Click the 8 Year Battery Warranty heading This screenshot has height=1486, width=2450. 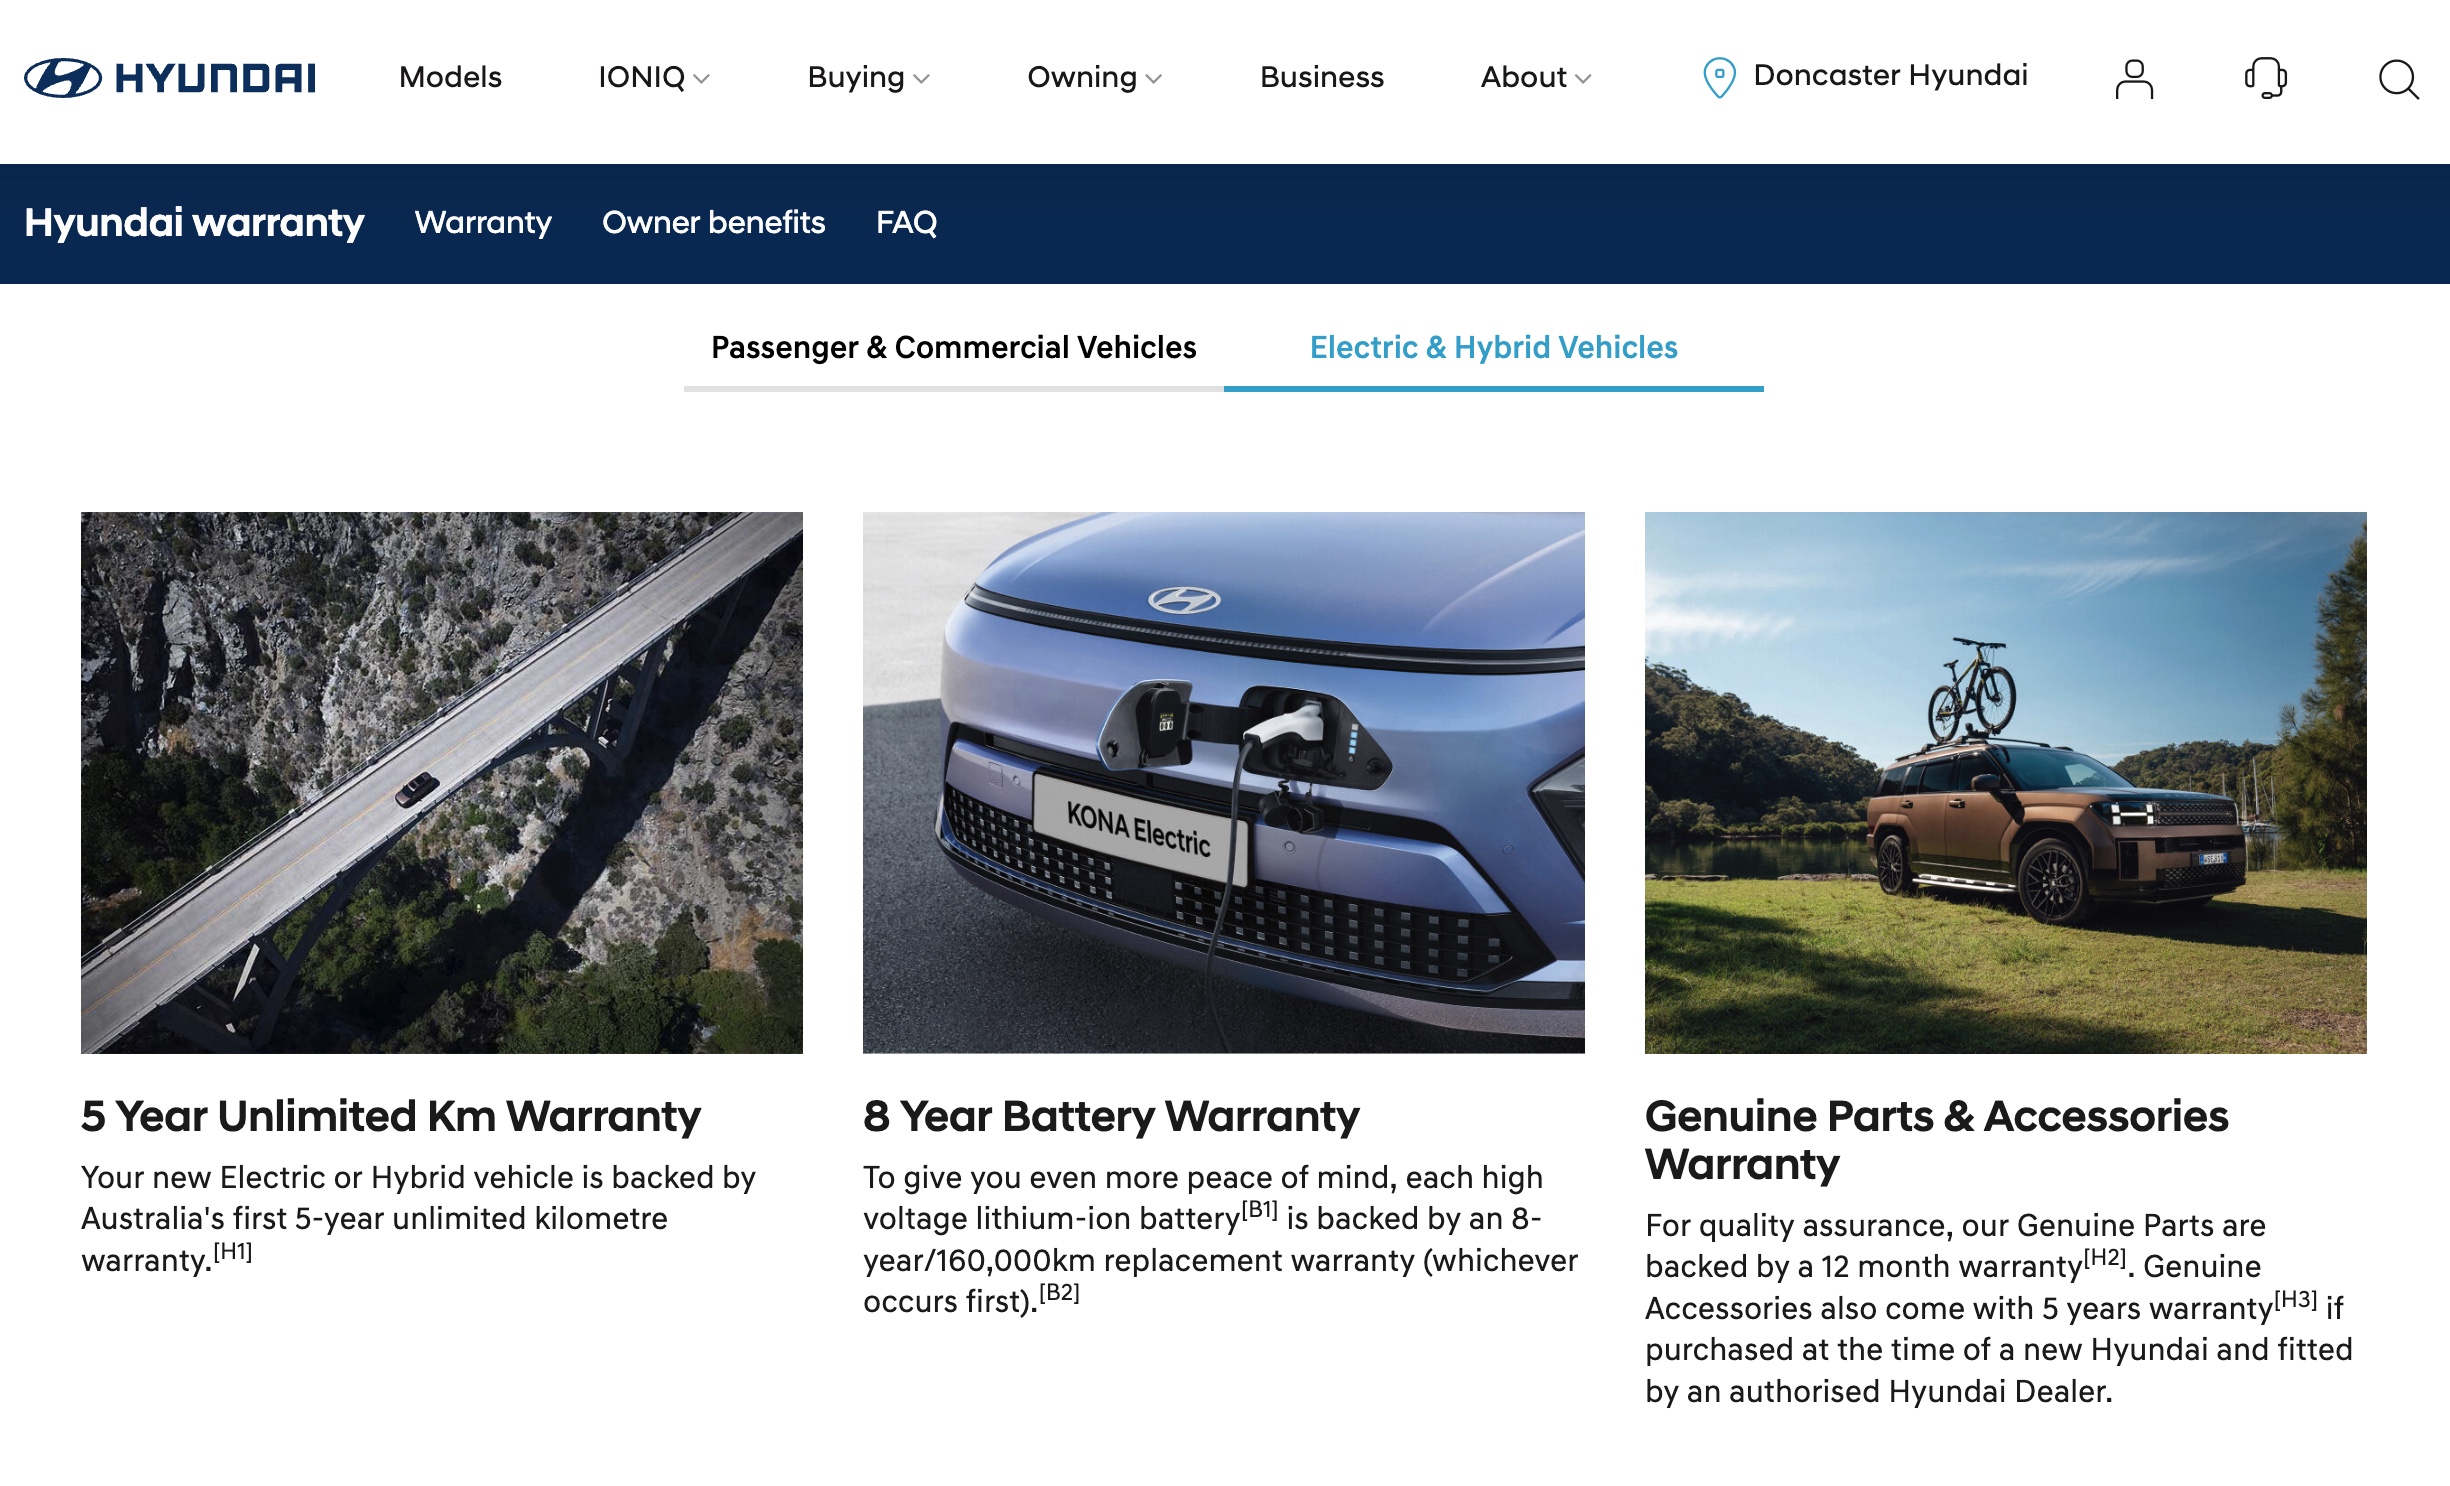[1111, 1116]
